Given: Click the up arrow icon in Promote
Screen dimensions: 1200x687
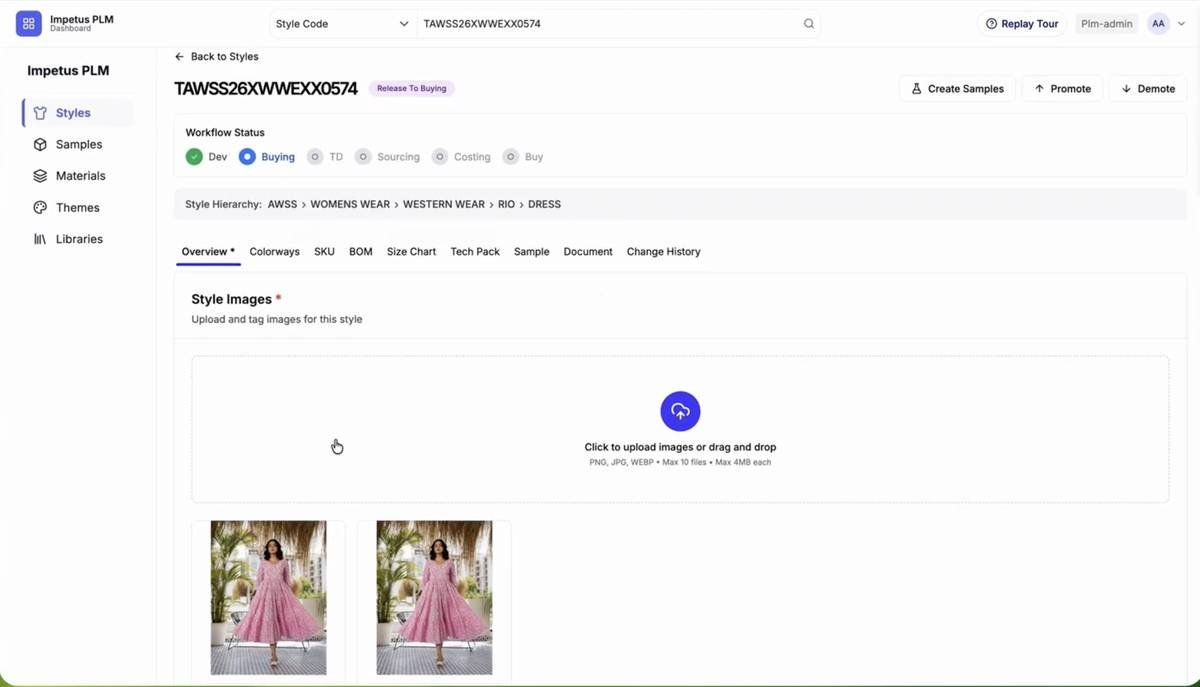Looking at the screenshot, I should click(1039, 89).
